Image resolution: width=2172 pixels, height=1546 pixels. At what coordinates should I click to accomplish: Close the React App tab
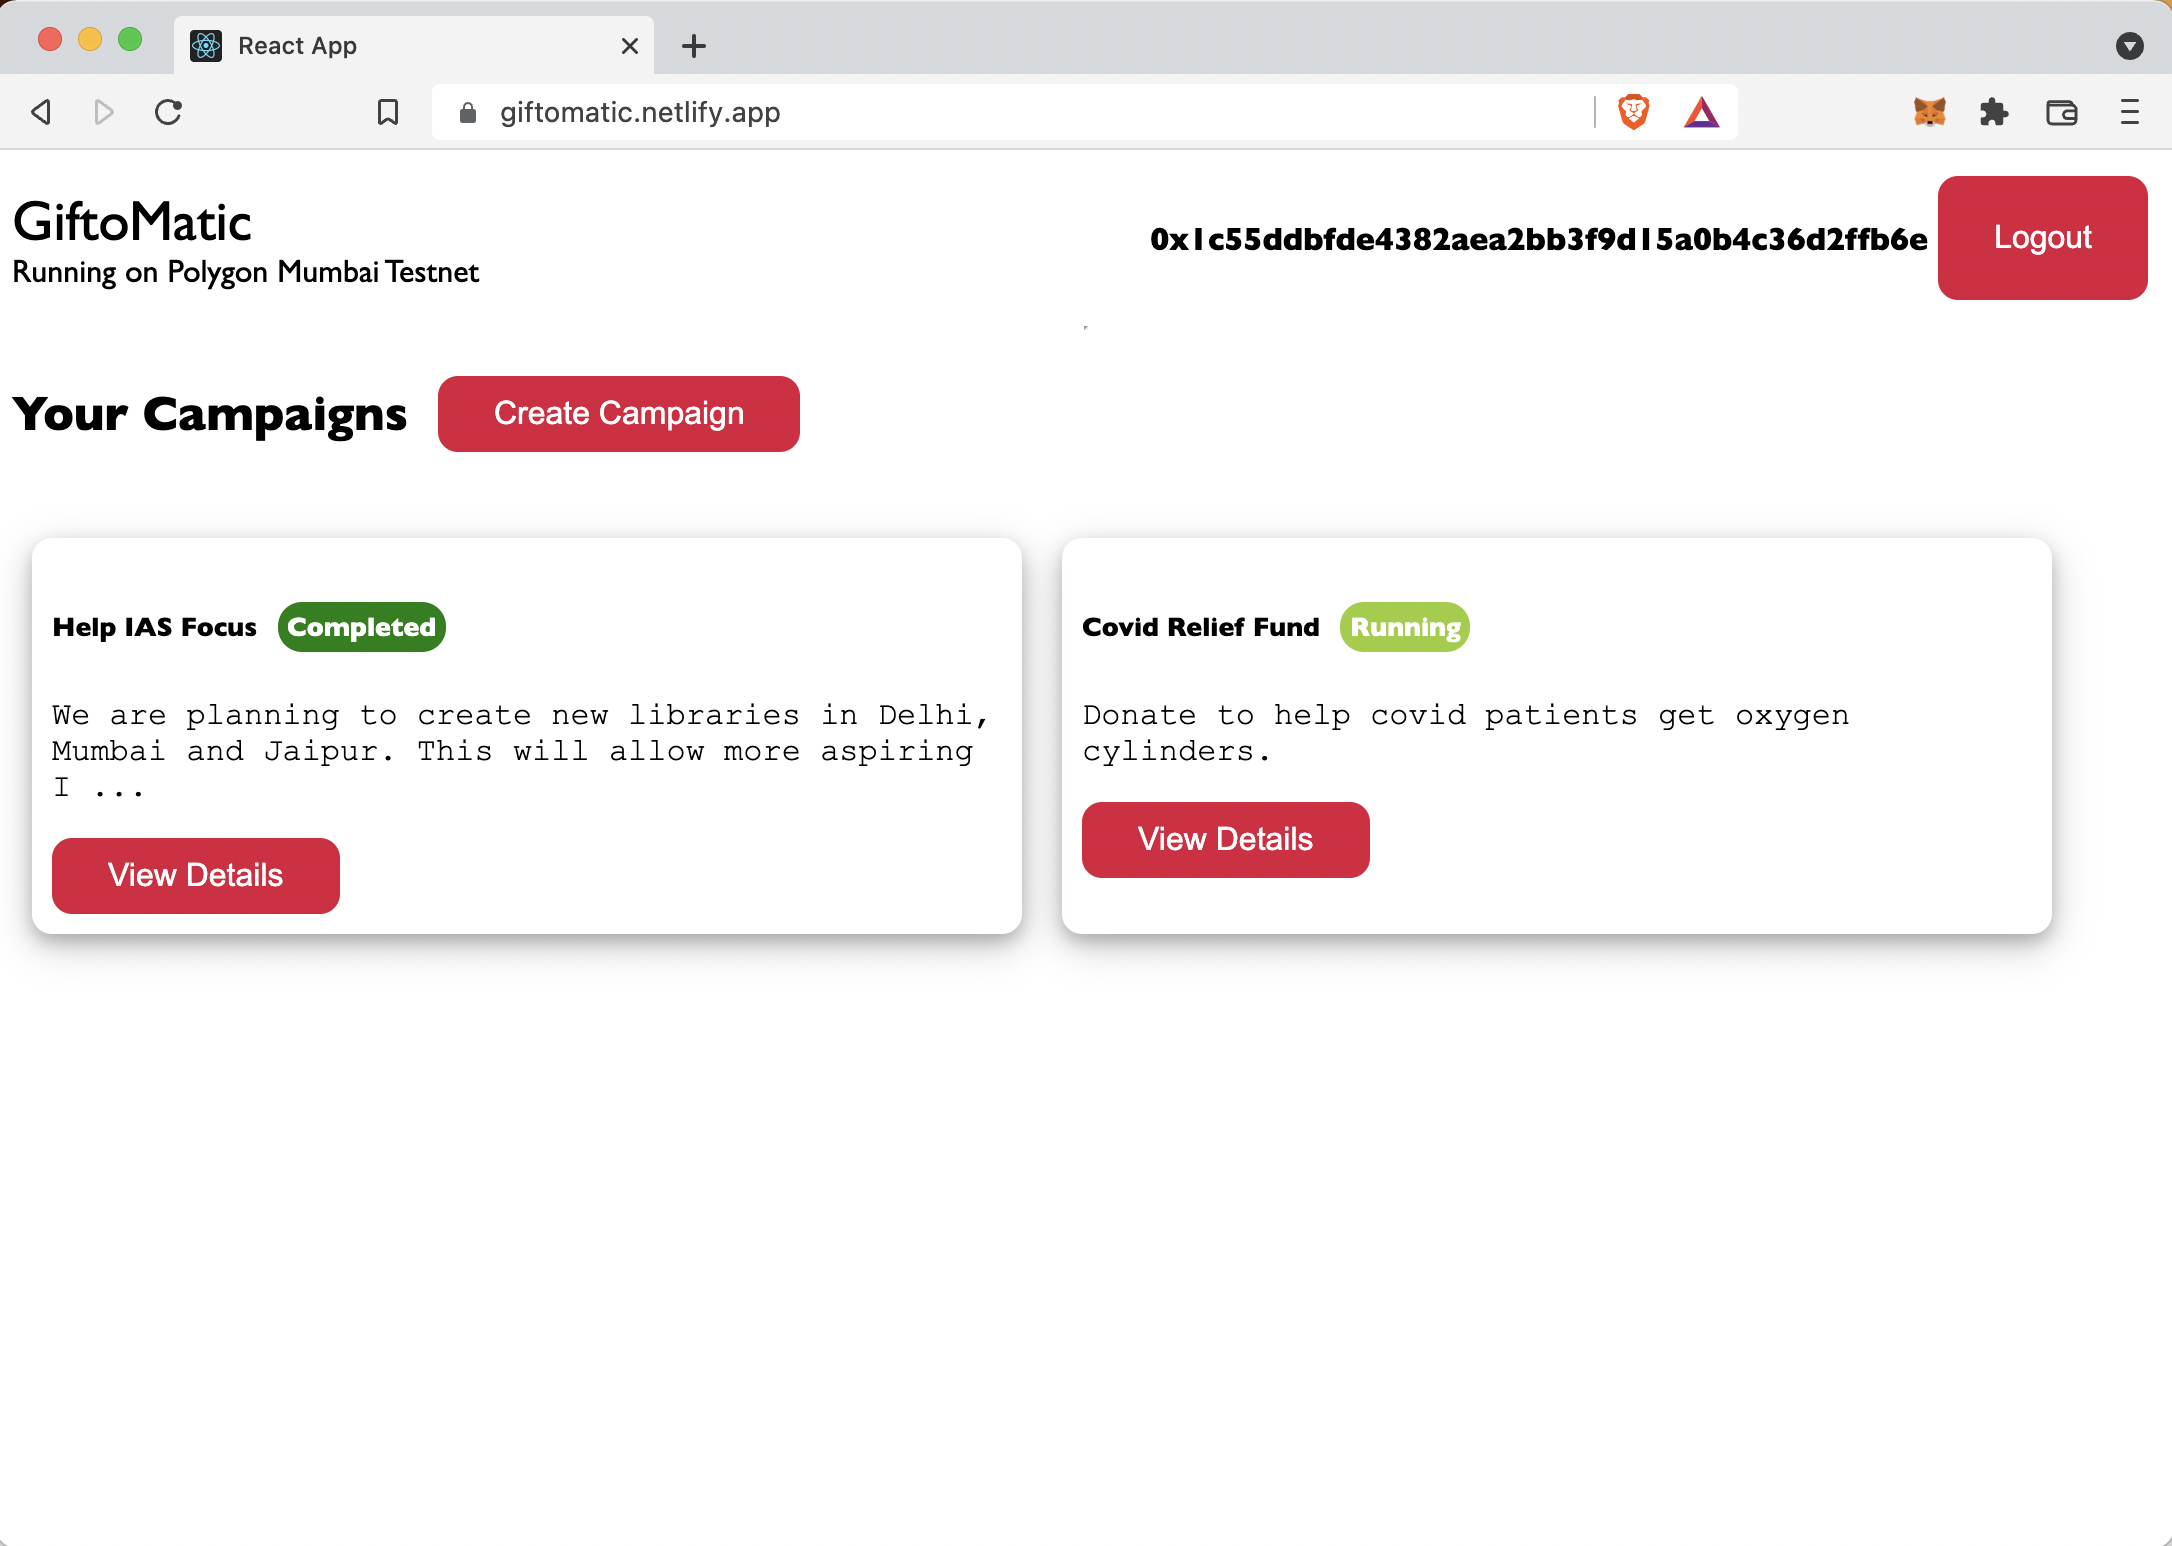pos(629,46)
